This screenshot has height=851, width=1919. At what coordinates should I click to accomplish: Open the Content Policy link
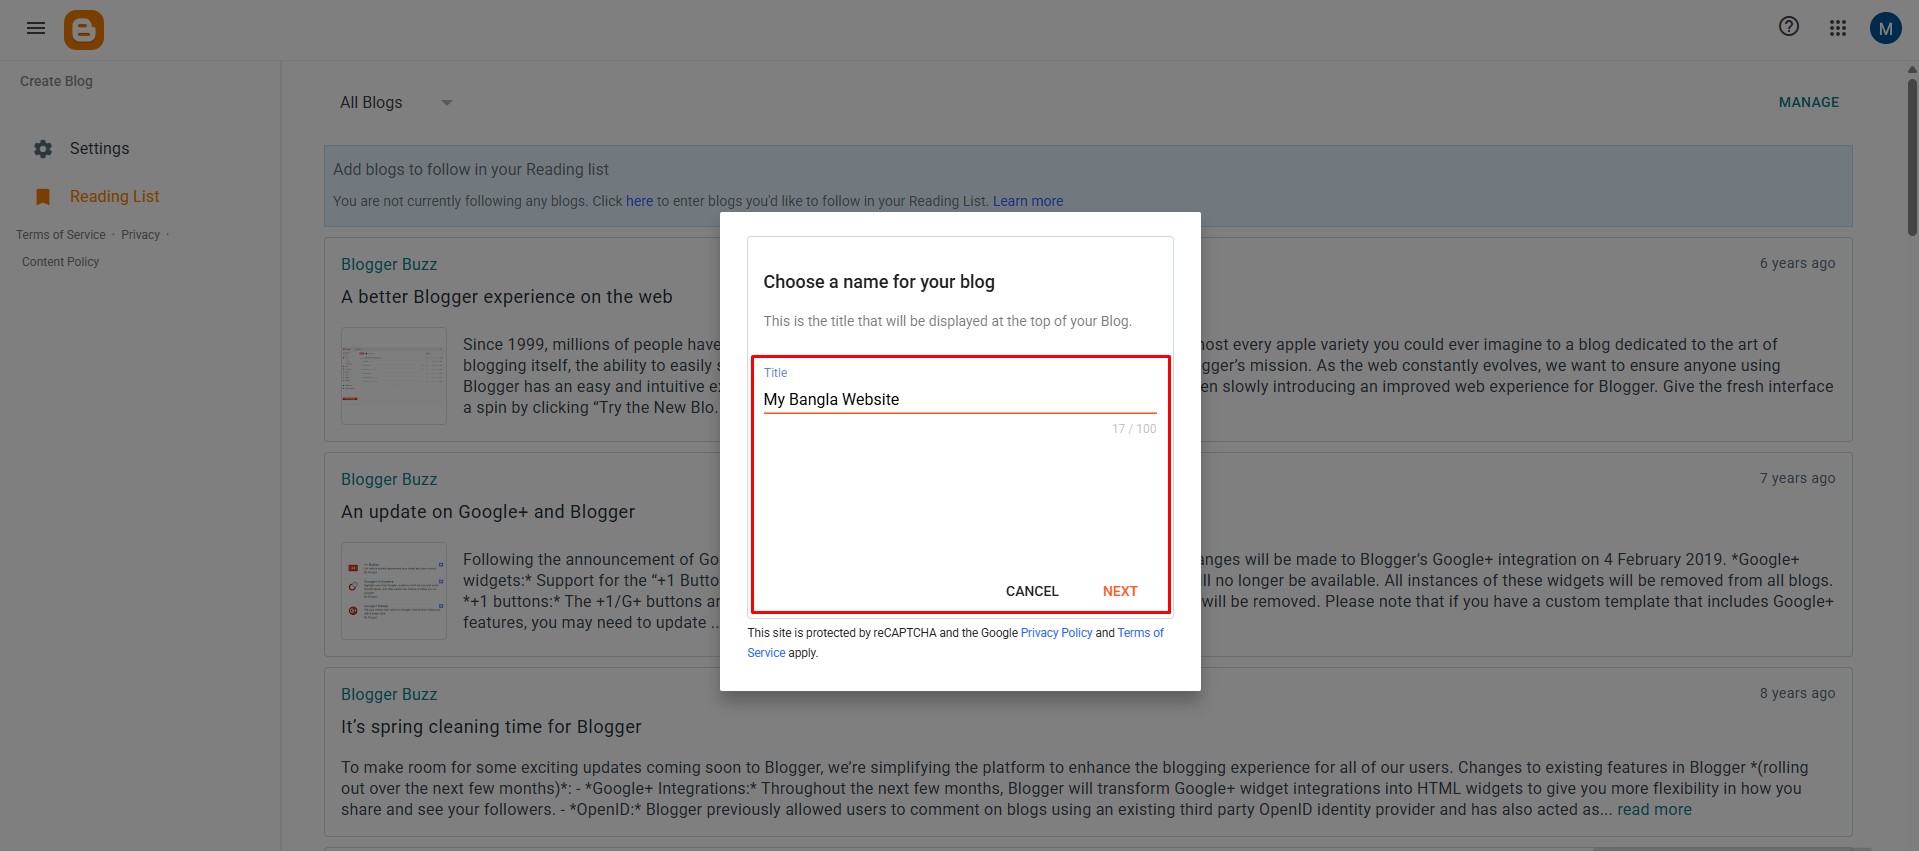click(61, 262)
